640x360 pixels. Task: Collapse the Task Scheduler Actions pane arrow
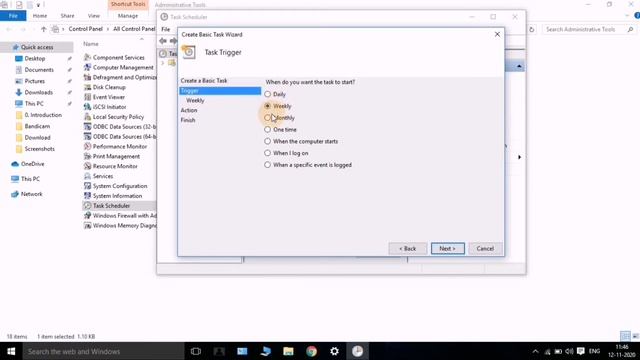[519, 67]
